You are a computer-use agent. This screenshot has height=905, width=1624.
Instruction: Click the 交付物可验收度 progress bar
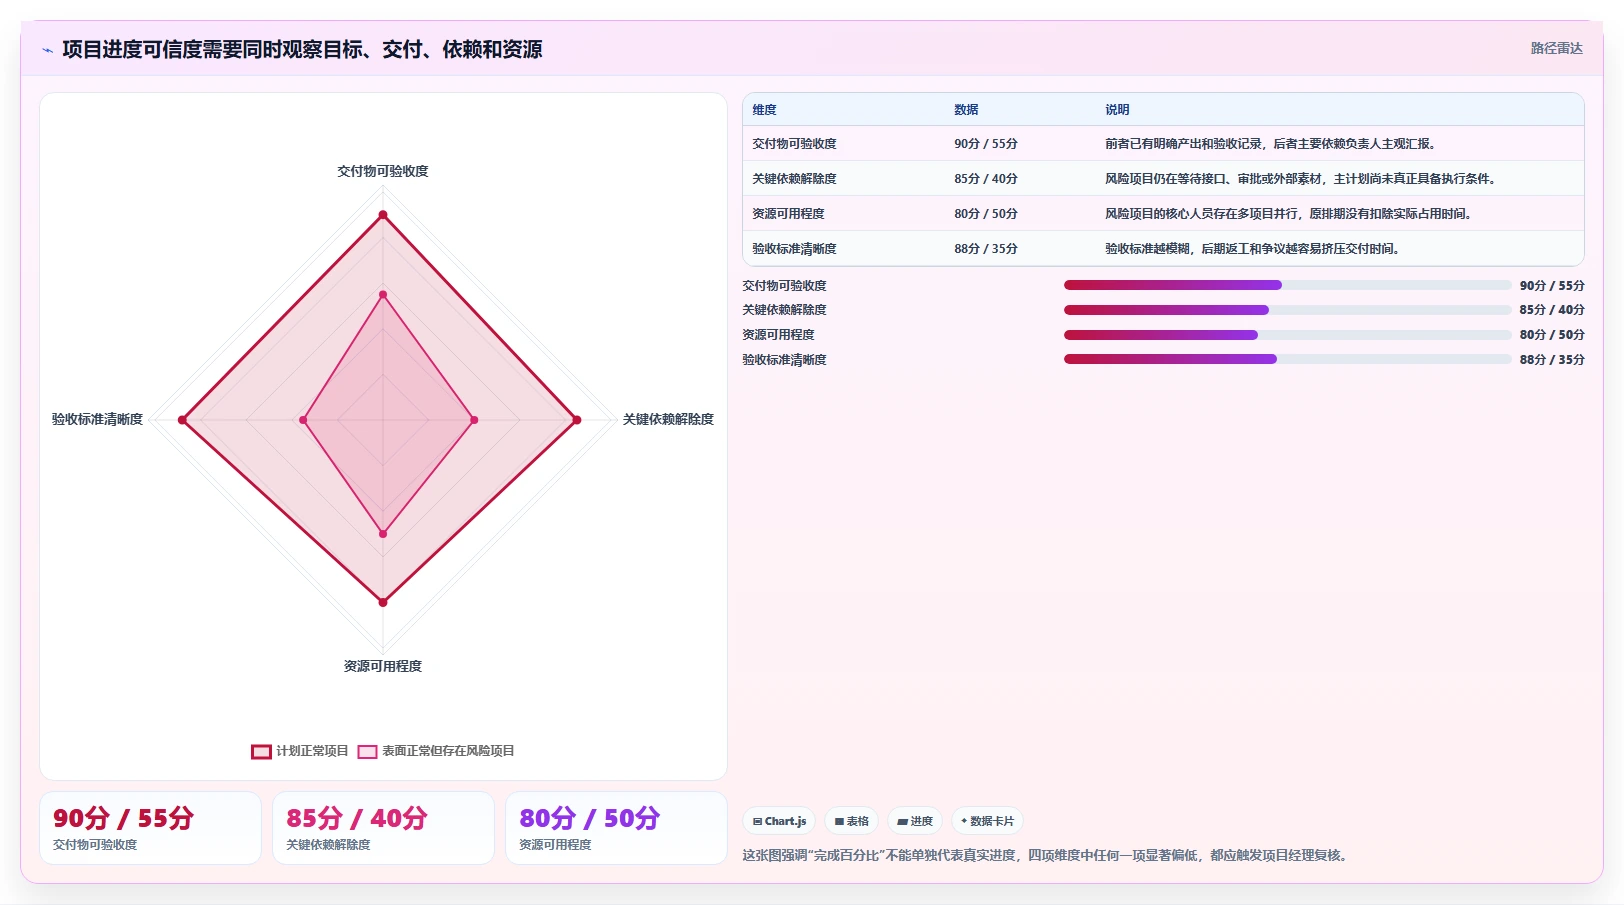click(1288, 285)
